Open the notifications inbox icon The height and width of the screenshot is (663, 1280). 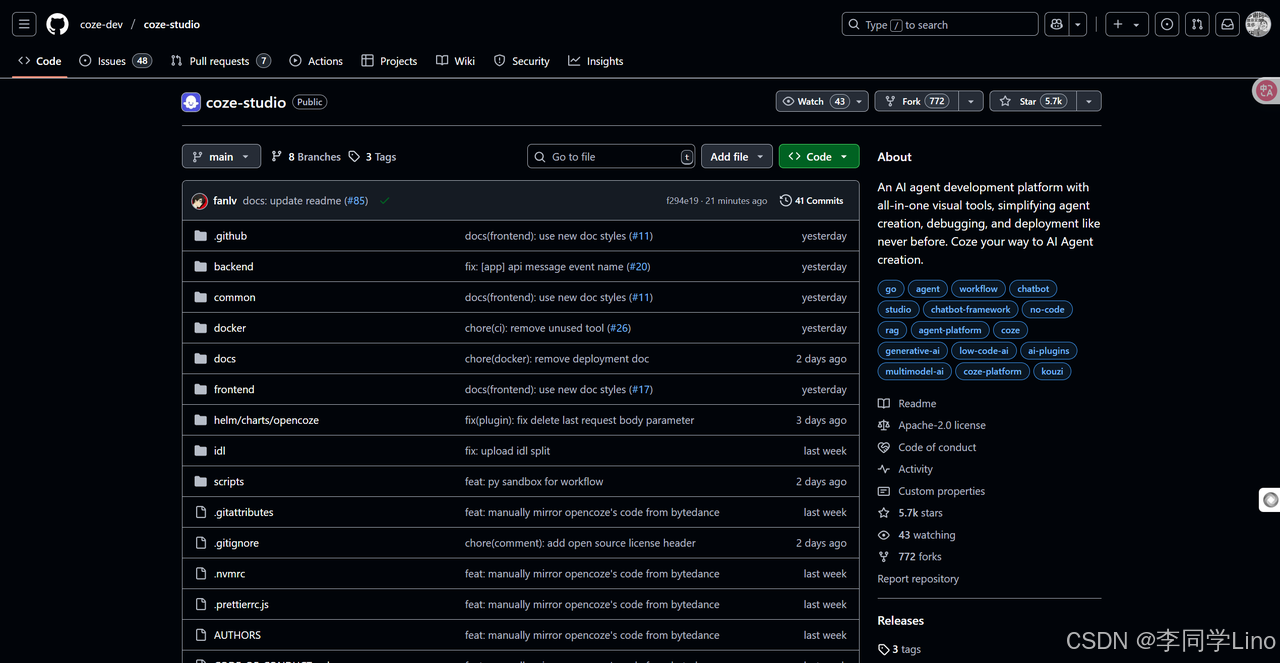click(x=1228, y=24)
